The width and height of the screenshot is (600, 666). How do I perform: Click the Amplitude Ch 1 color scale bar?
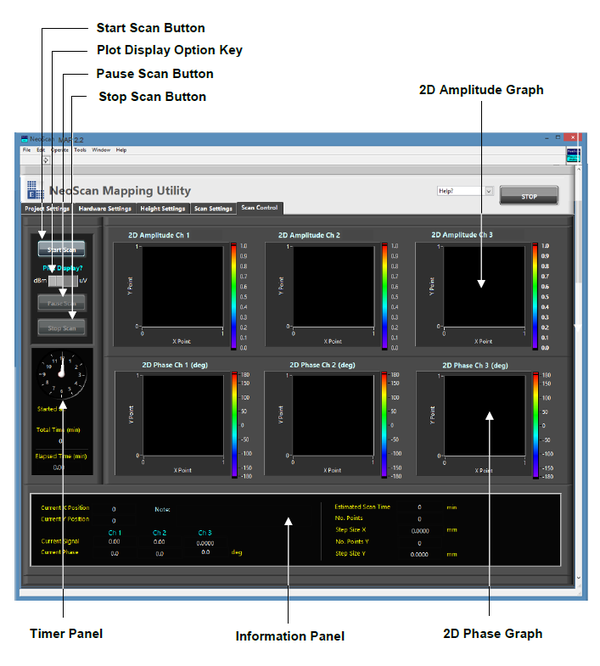coord(234,296)
